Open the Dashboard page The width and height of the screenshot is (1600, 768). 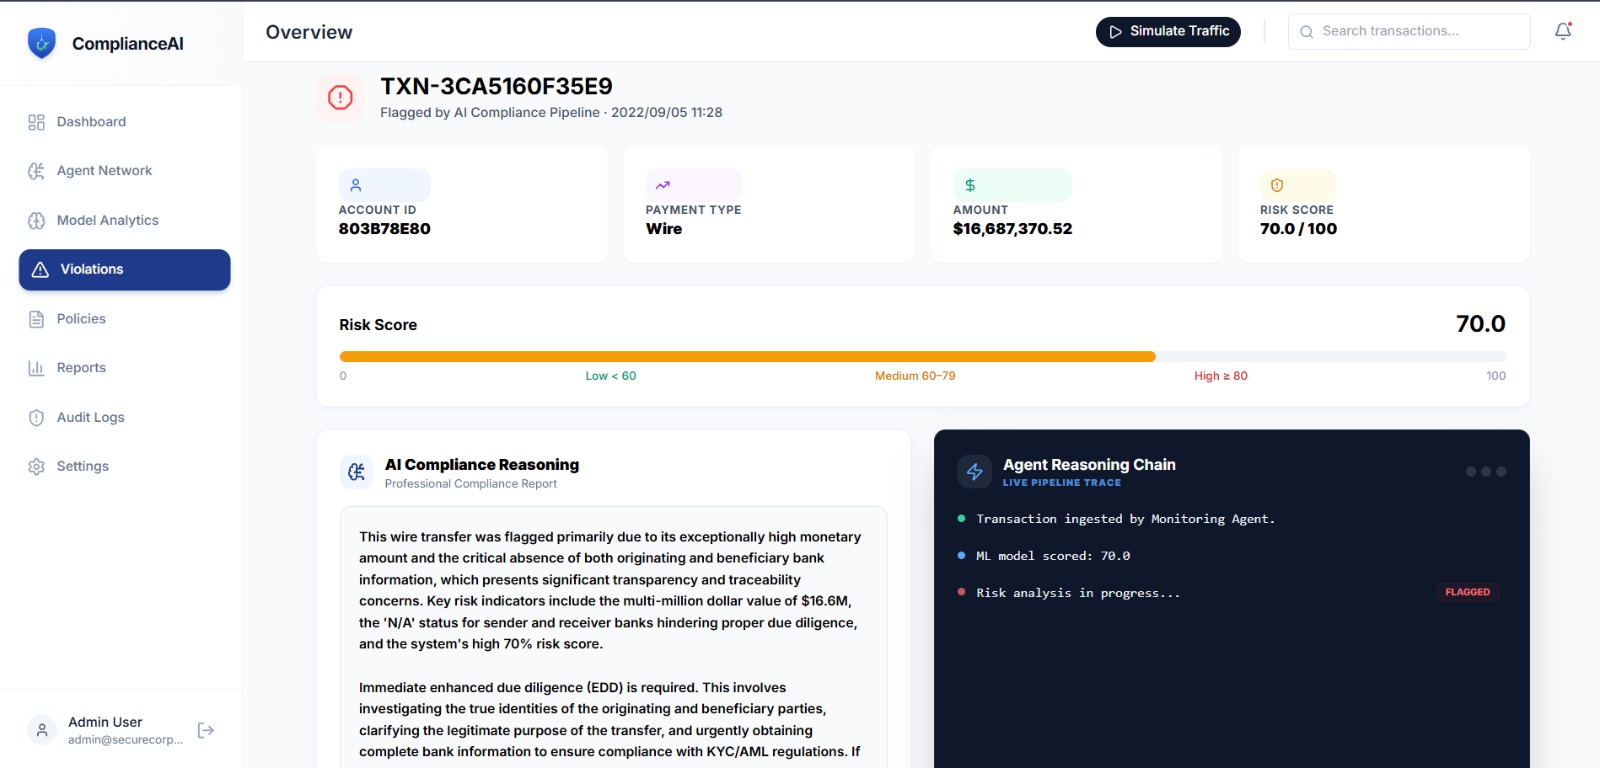coord(124,122)
